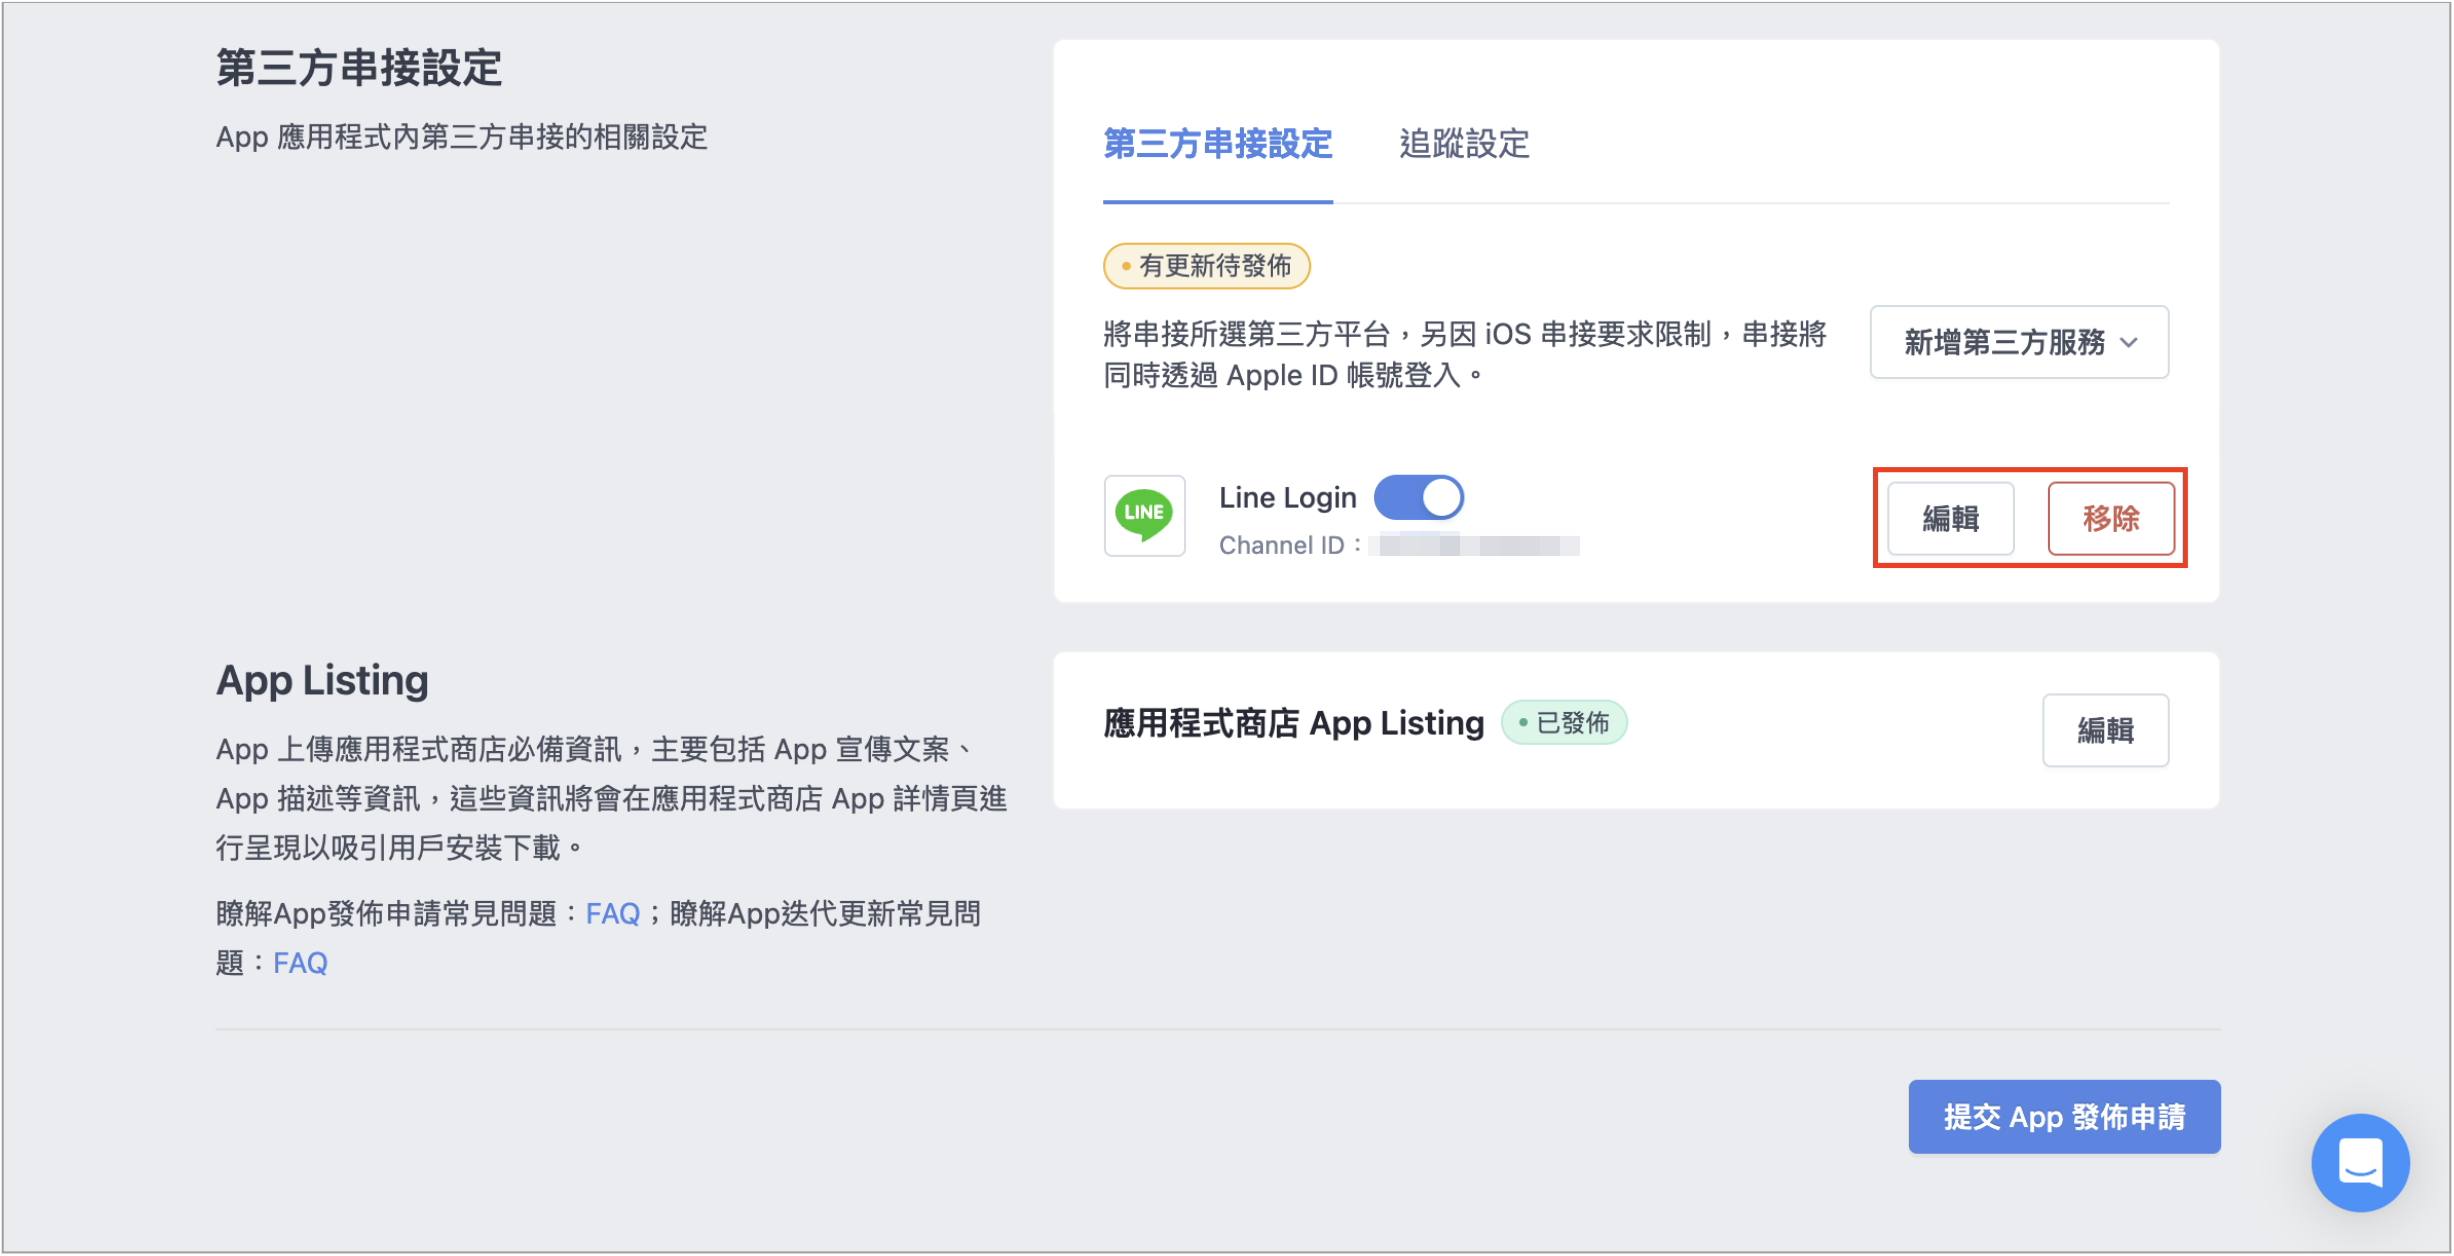Image resolution: width=2454 pixels, height=1256 pixels.
Task: Open the App迭代更新常見問題 FAQ link
Action: 300,963
